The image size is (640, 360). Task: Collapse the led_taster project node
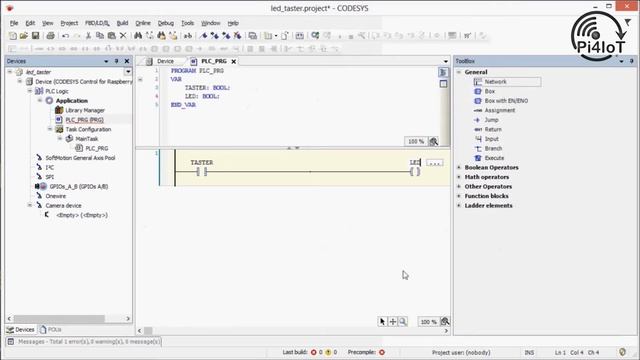pos(10,72)
